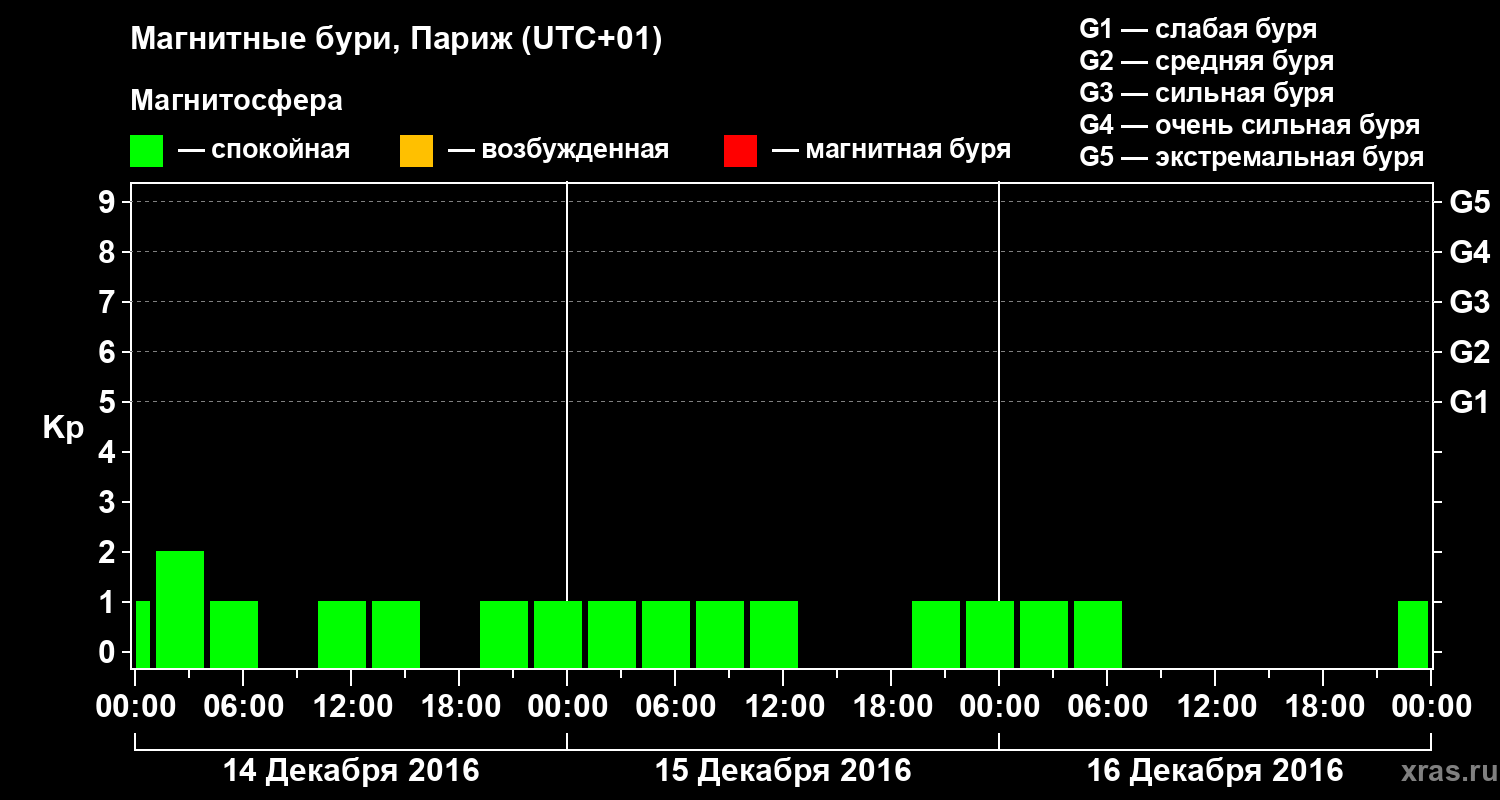Click the '15 Декабря 2016' date label
1500x800 pixels.
pyautogui.click(x=783, y=771)
